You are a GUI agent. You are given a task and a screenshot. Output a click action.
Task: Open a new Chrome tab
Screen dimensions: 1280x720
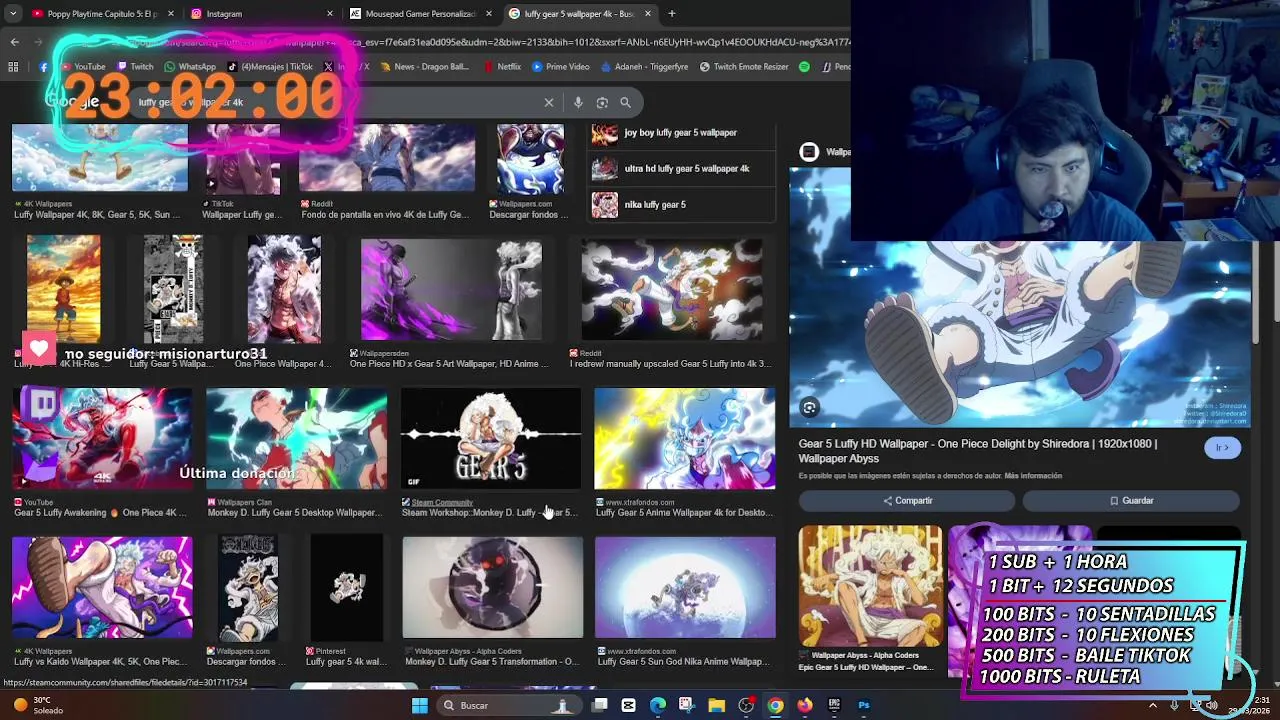[x=672, y=14]
